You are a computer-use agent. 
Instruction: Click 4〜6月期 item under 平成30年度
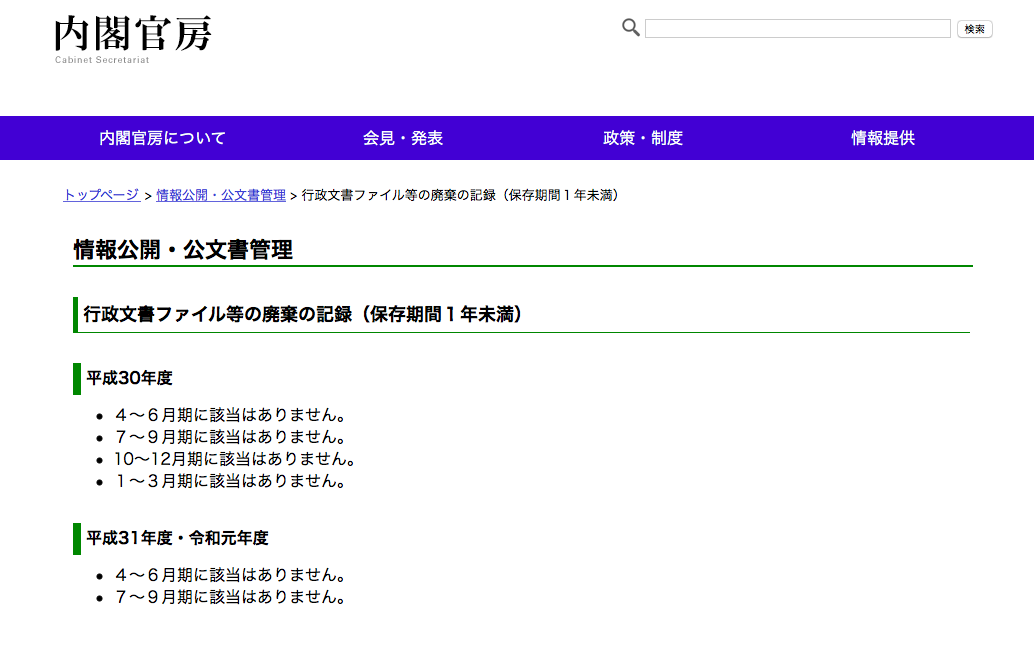230,415
